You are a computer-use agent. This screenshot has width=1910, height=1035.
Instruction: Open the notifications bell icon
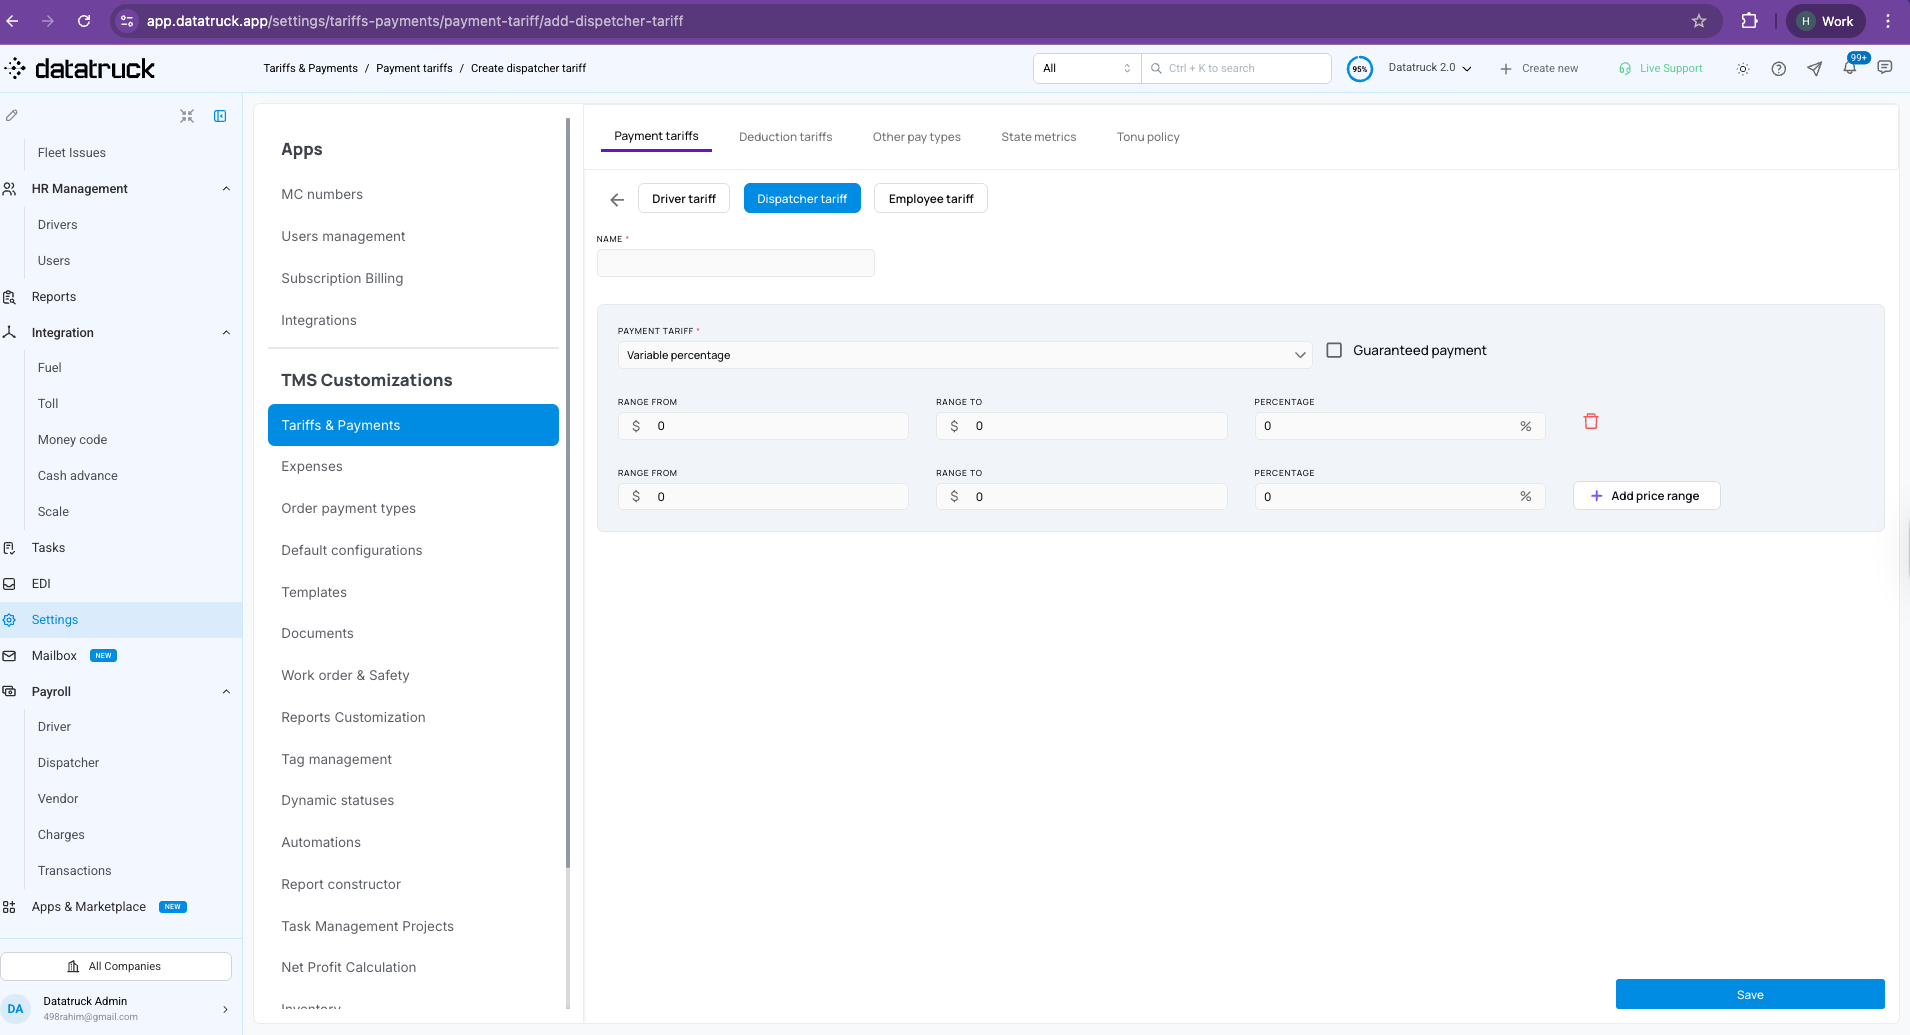point(1850,68)
